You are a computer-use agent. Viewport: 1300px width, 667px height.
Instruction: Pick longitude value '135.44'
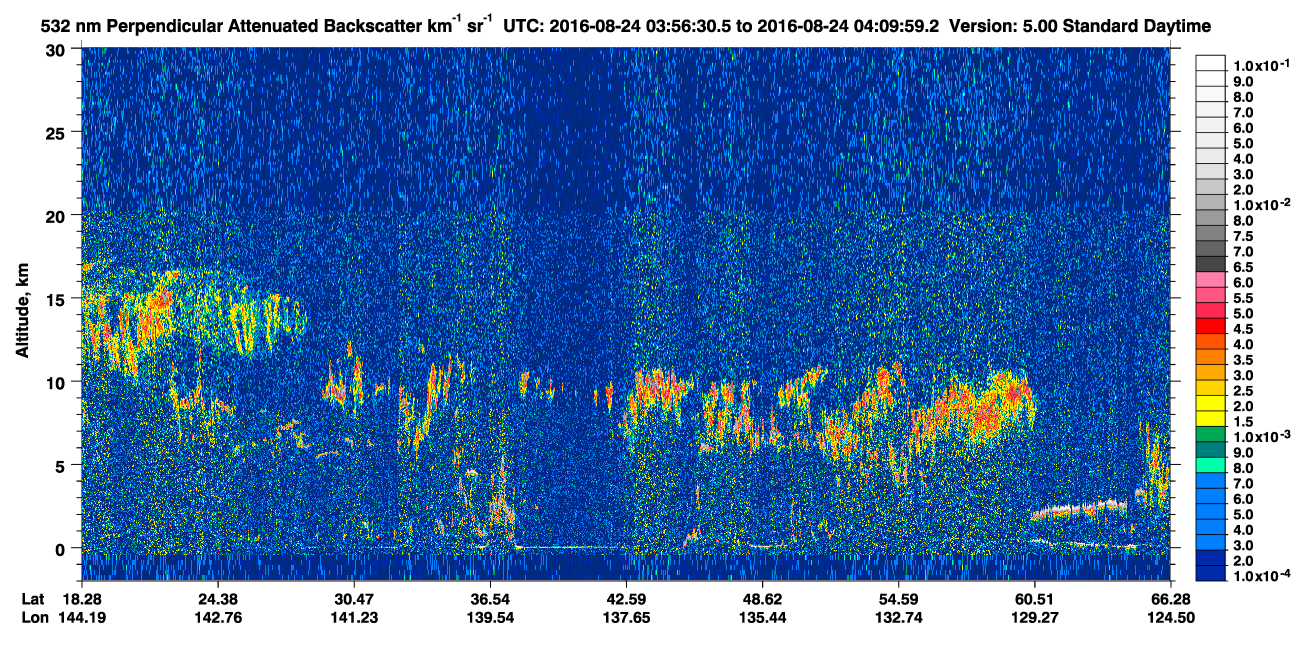click(x=762, y=617)
